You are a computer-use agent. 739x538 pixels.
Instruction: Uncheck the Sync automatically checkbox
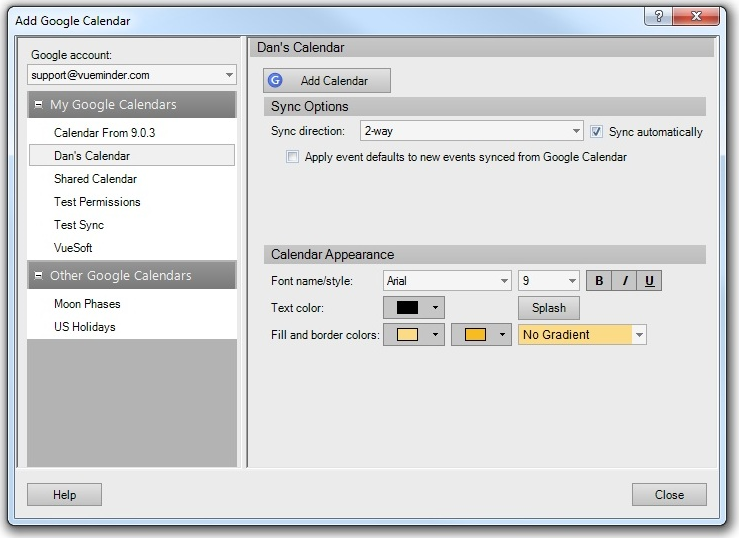point(597,131)
